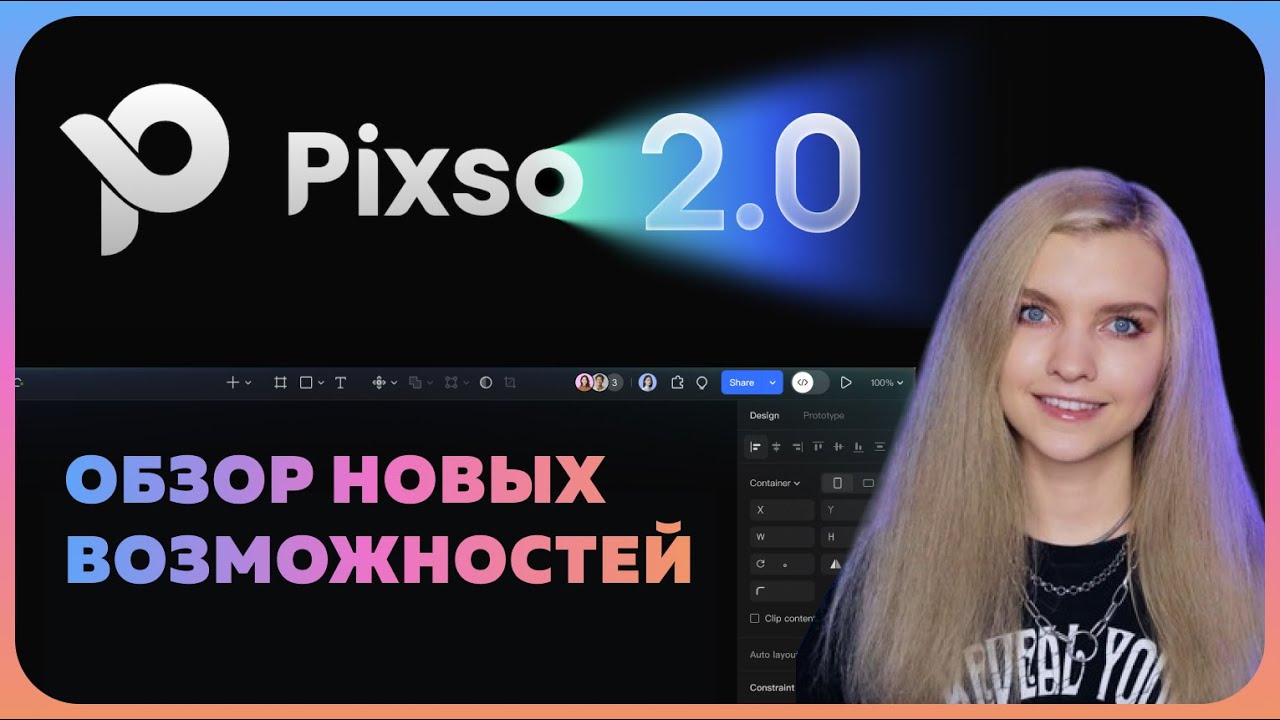Click the align right icon

coord(797,447)
